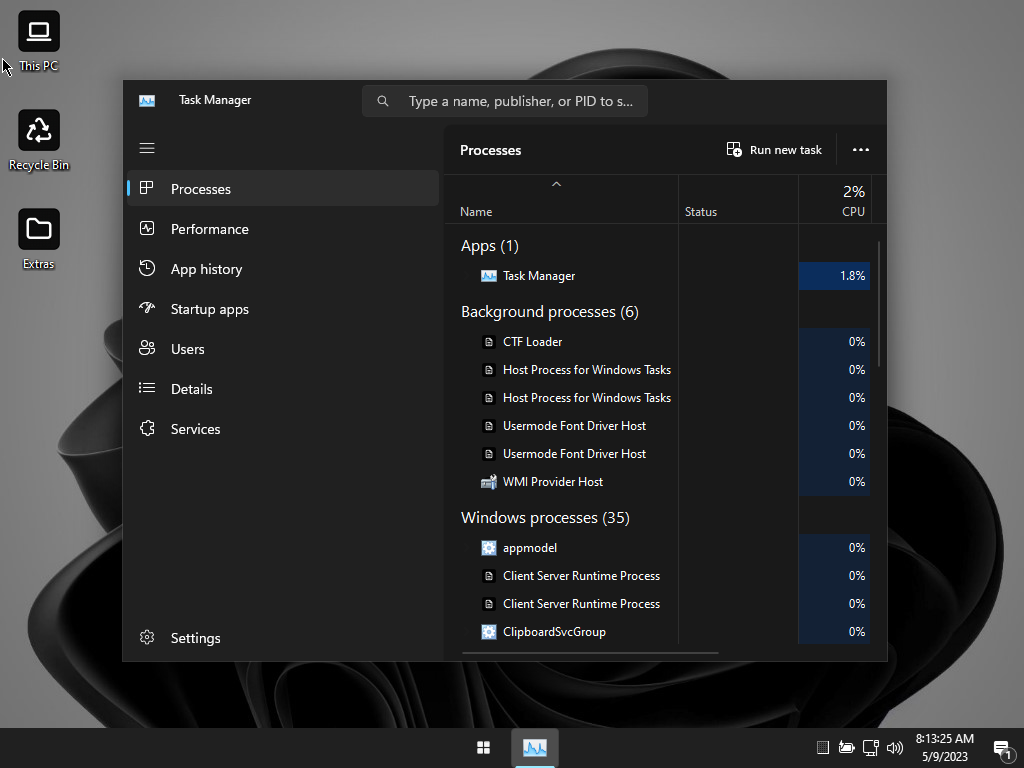Screen dimensions: 1024x768
Task: Click the network tray icon
Action: pos(871,748)
